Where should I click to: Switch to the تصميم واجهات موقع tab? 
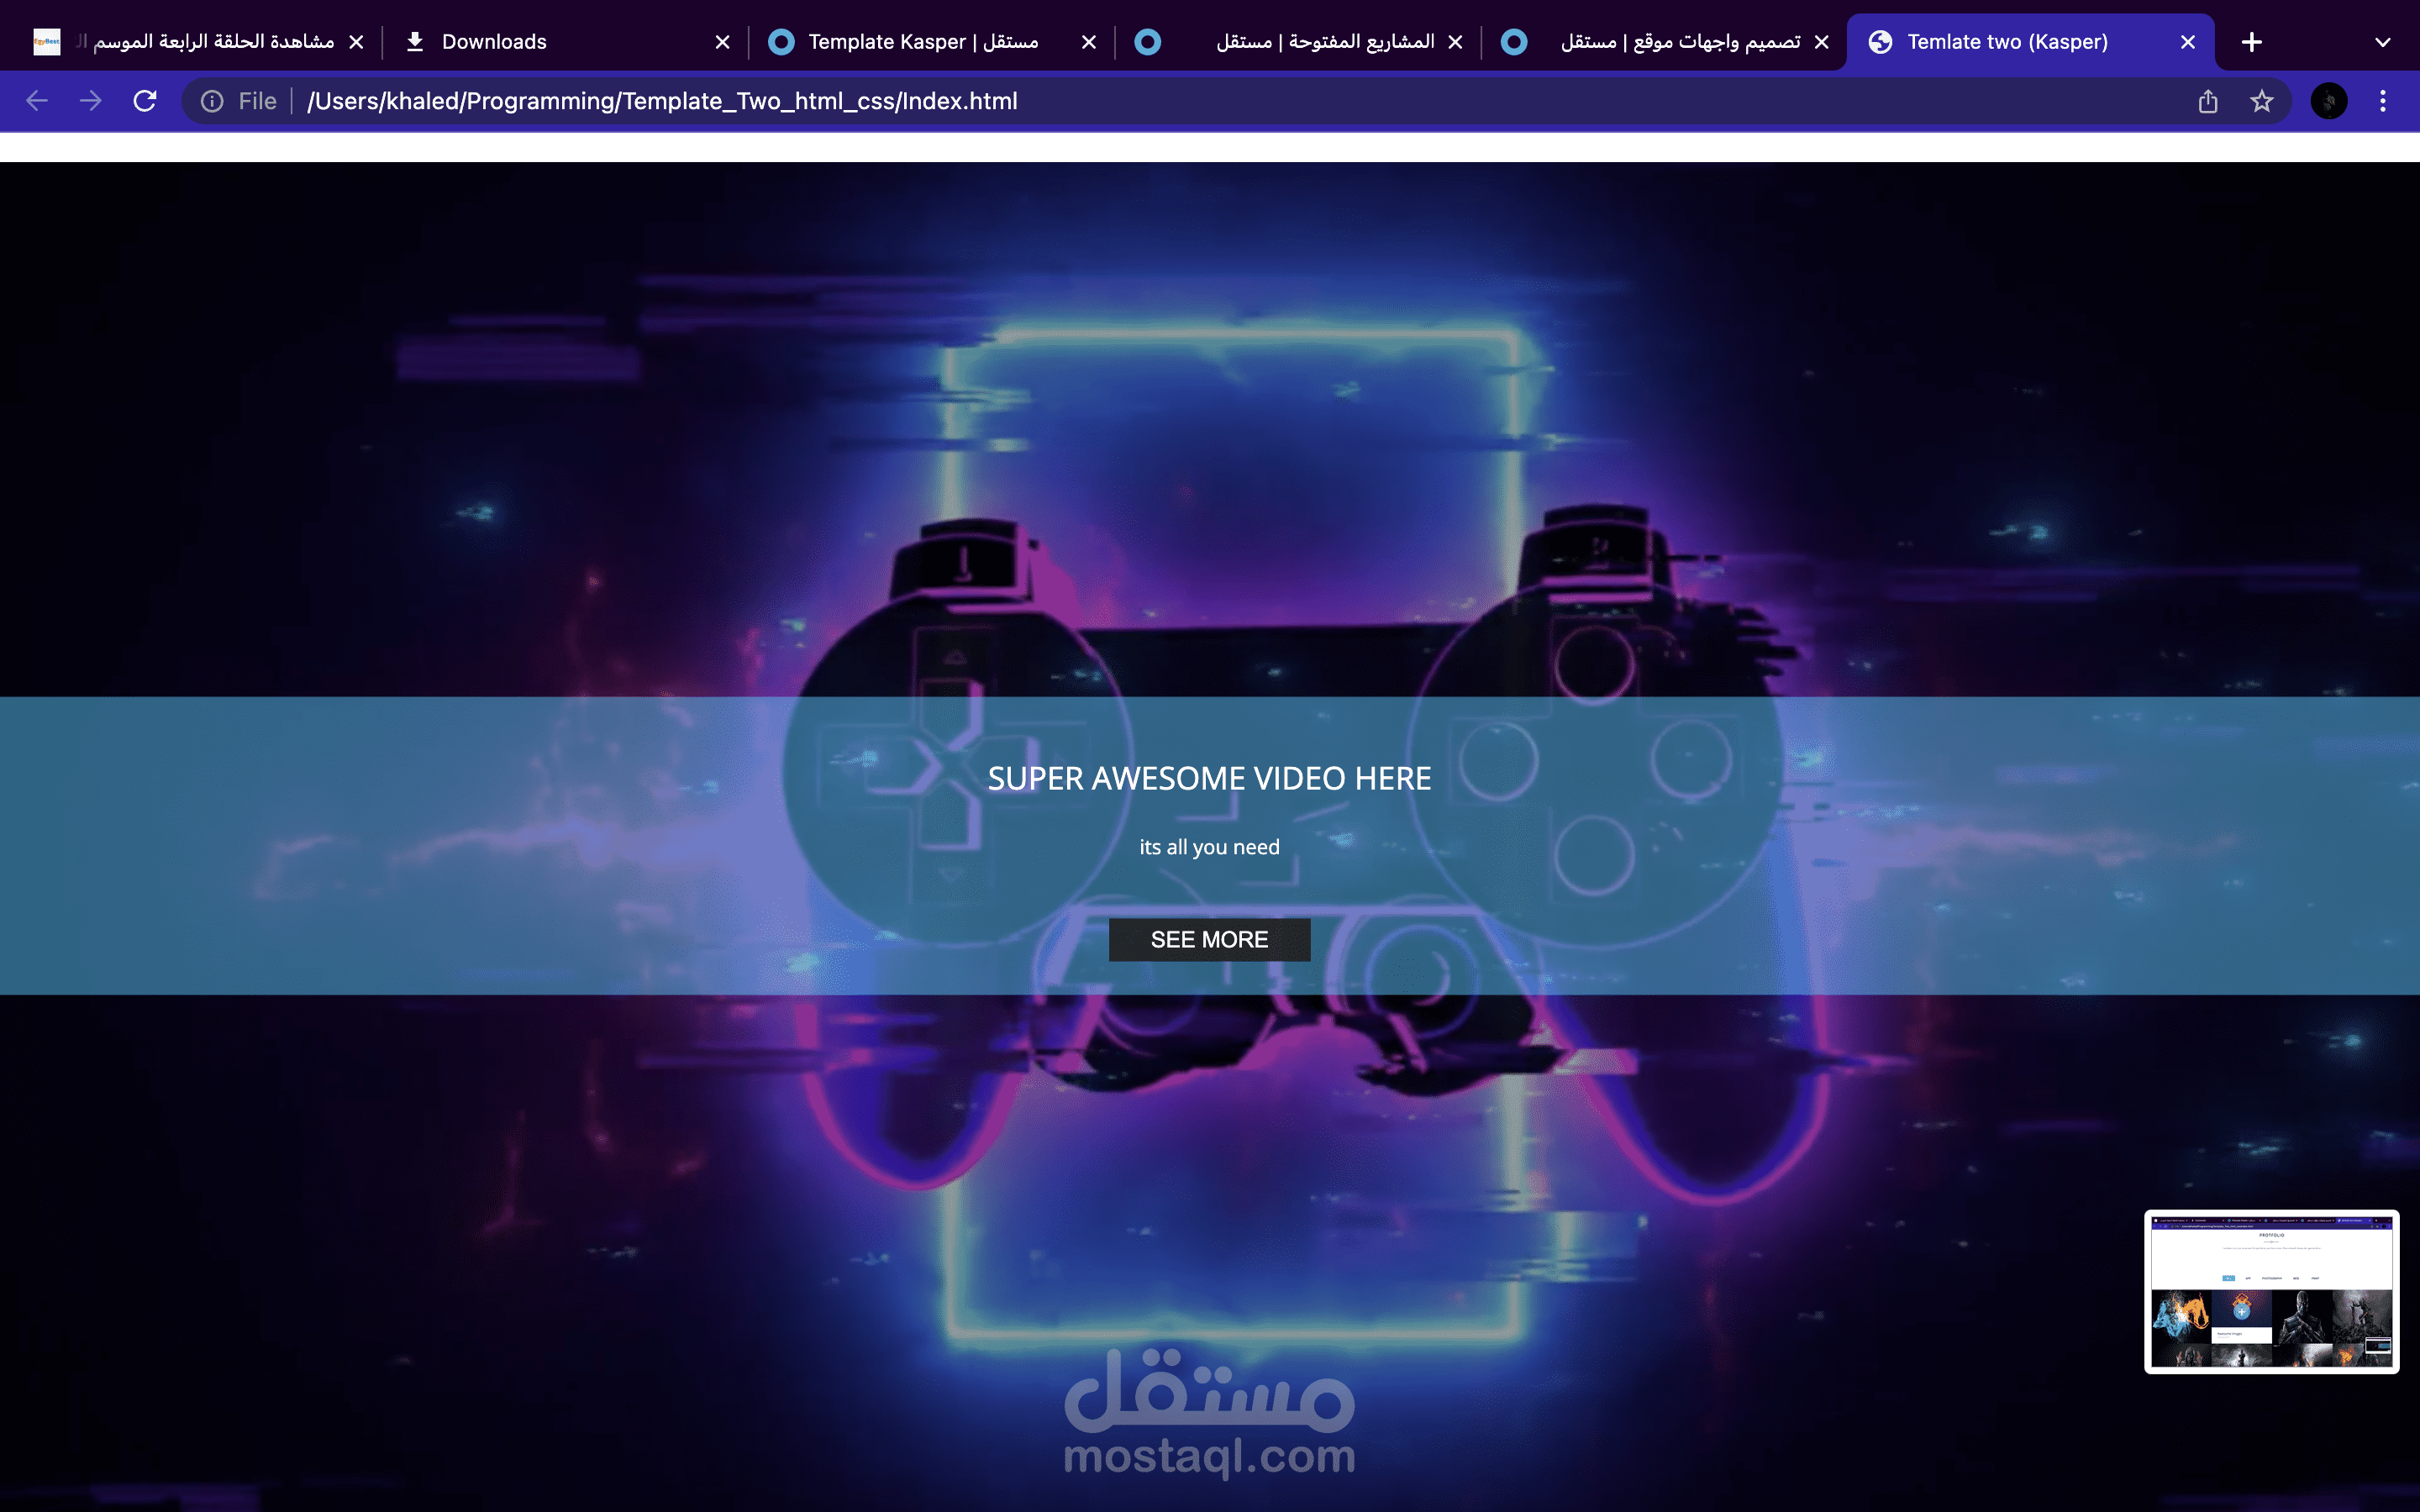(x=1680, y=42)
